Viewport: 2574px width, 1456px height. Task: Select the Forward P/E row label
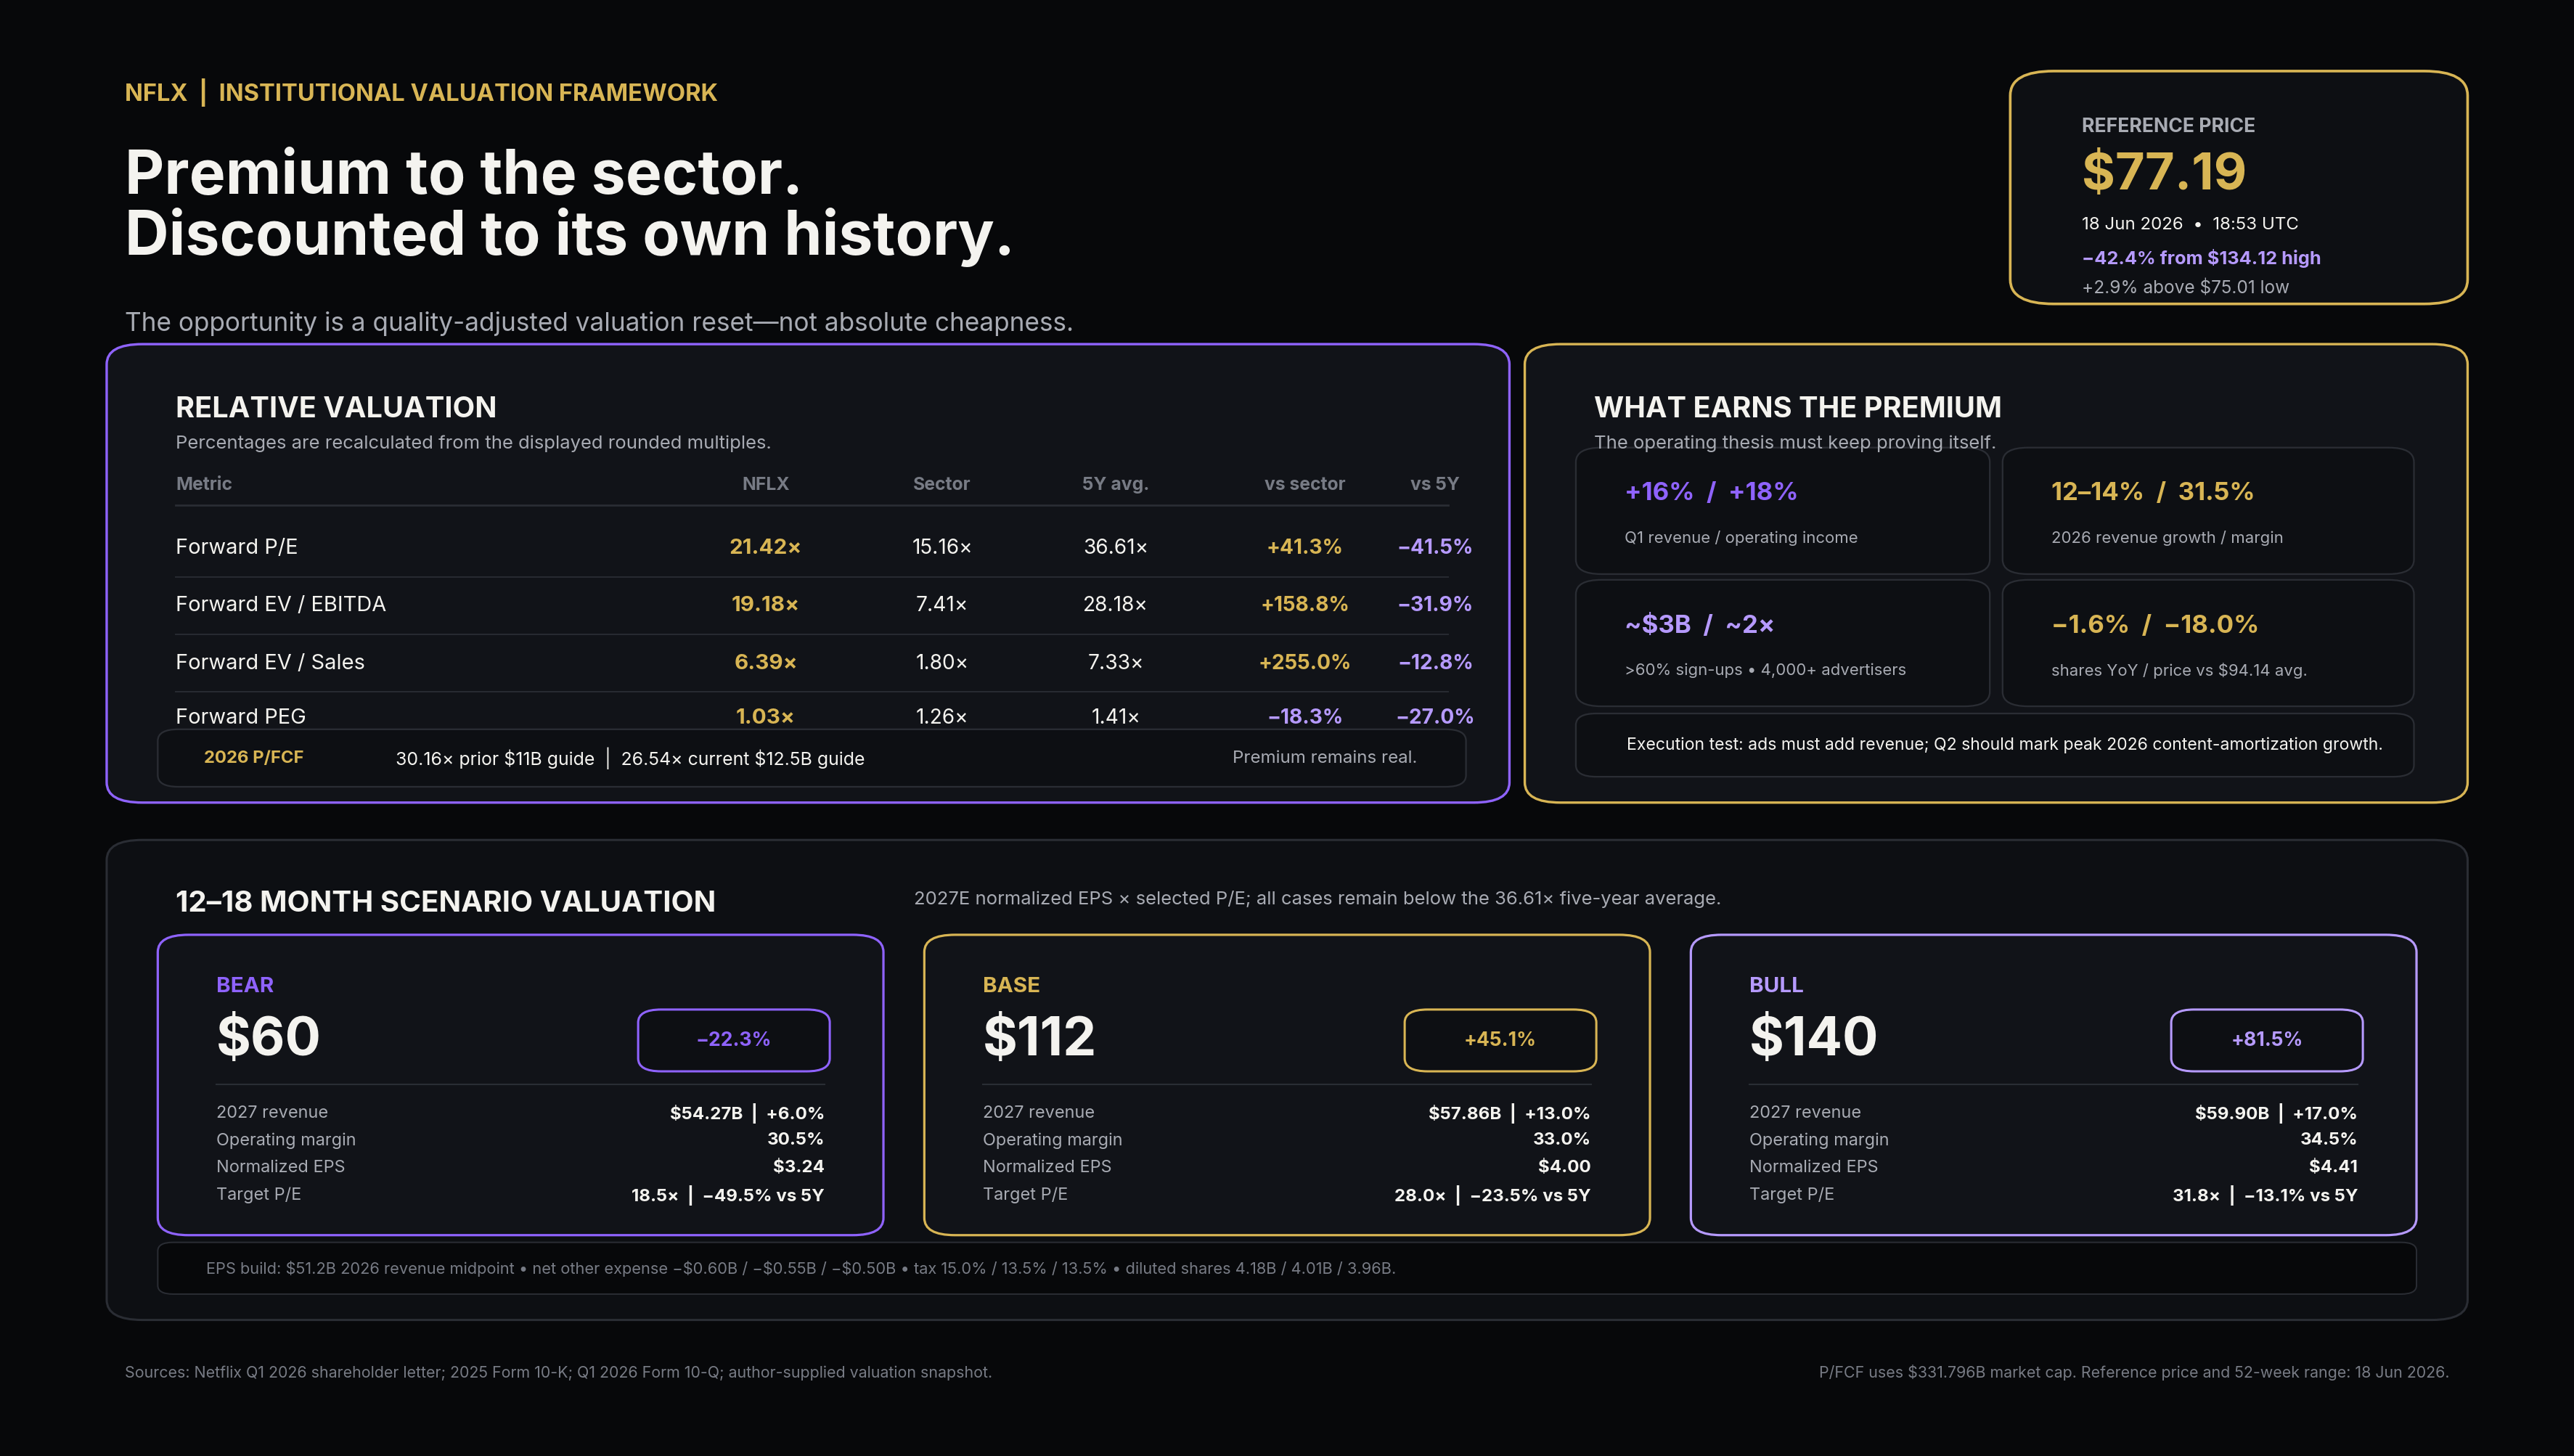[236, 546]
